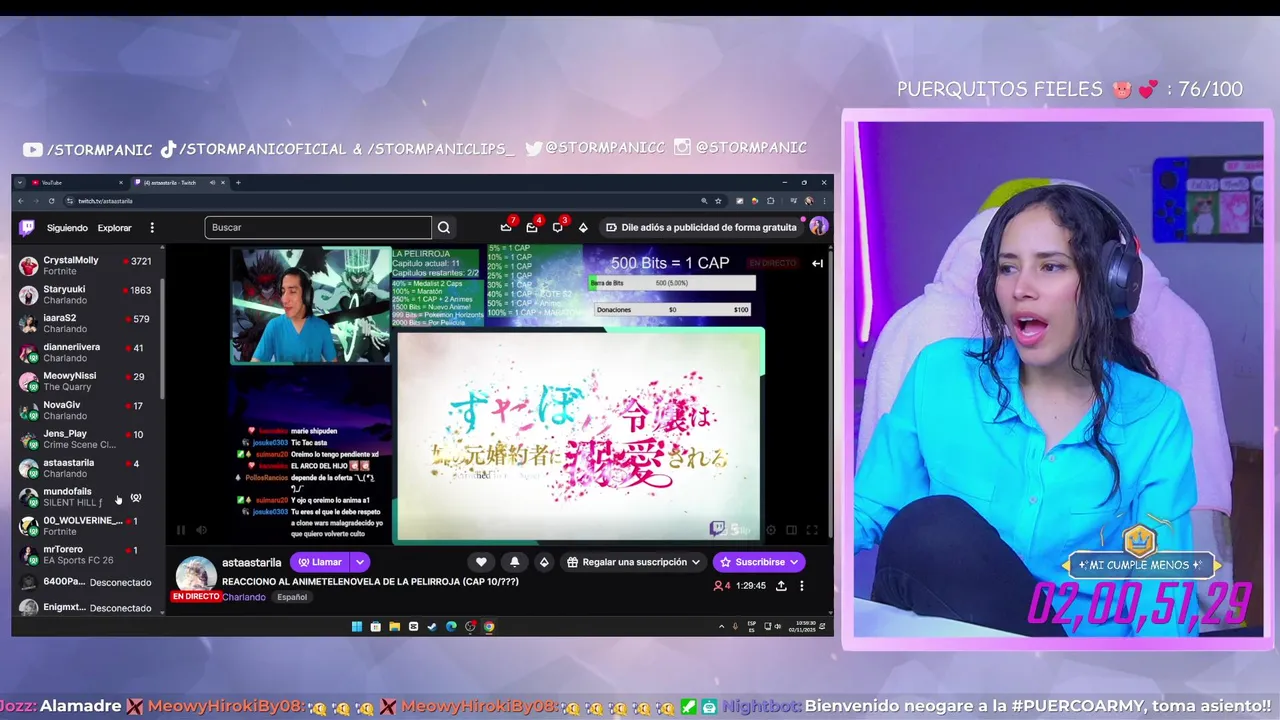Open dianneriivera channel in sidebar
The image size is (1280, 720).
point(88,352)
